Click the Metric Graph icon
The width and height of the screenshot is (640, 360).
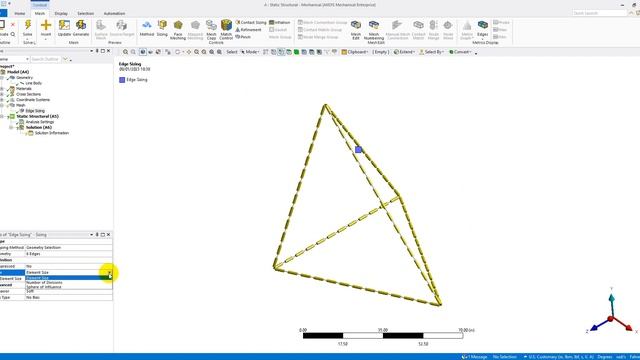(x=467, y=26)
